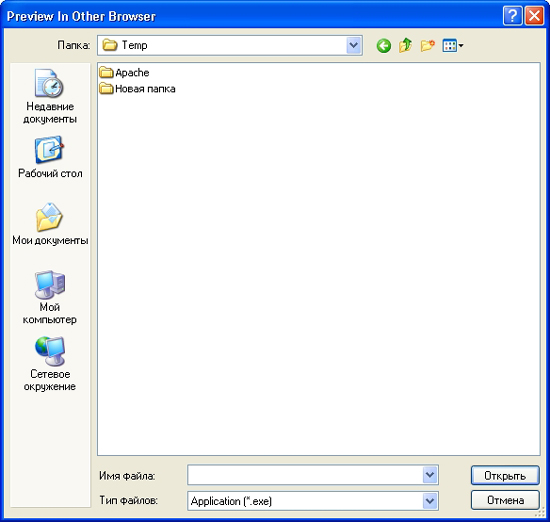This screenshot has height=522, width=550.
Task: Open Мои документы in the places bar
Action: 50,224
